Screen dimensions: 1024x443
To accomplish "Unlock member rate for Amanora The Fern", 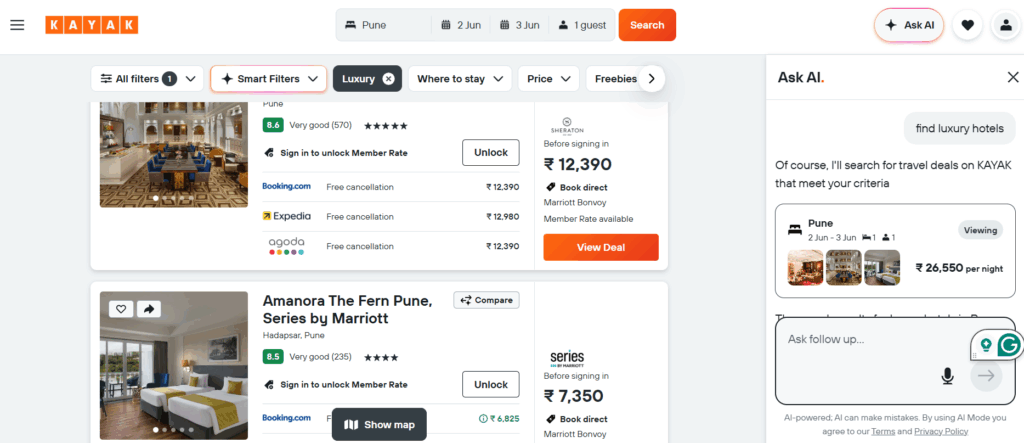I will point(490,384).
